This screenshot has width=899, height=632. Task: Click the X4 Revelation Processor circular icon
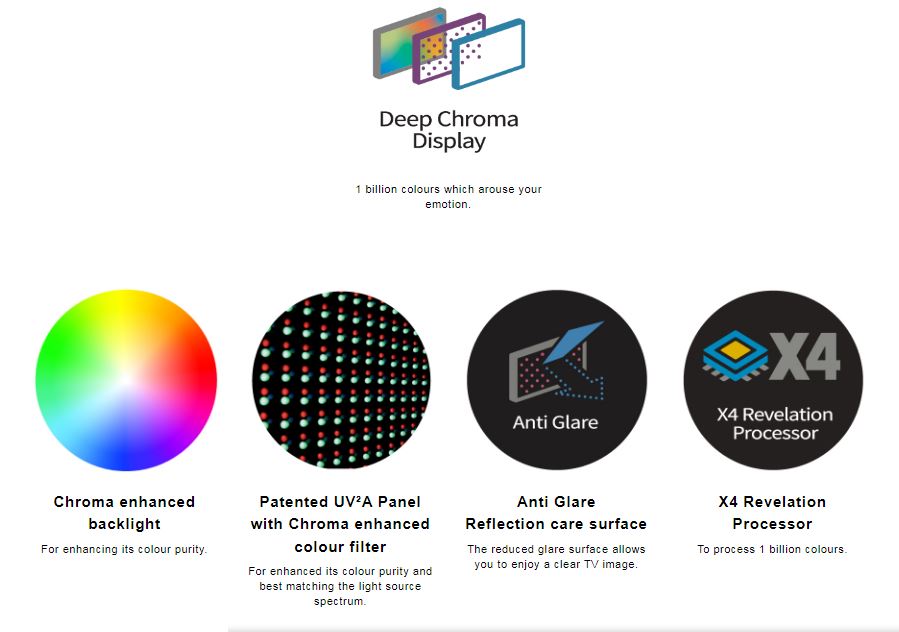tap(773, 380)
